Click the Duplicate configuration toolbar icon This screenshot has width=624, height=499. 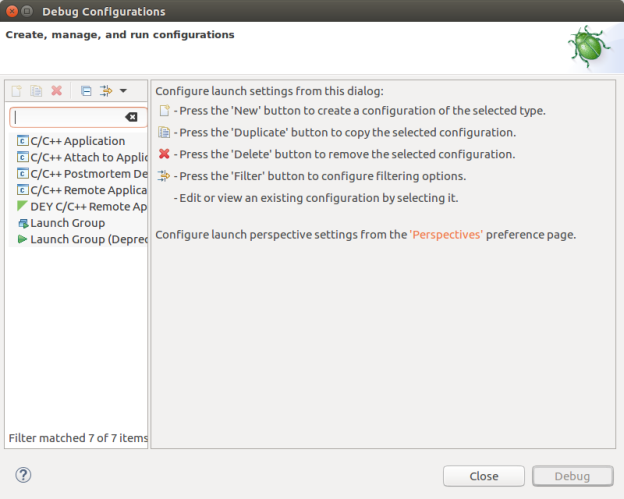tap(36, 91)
